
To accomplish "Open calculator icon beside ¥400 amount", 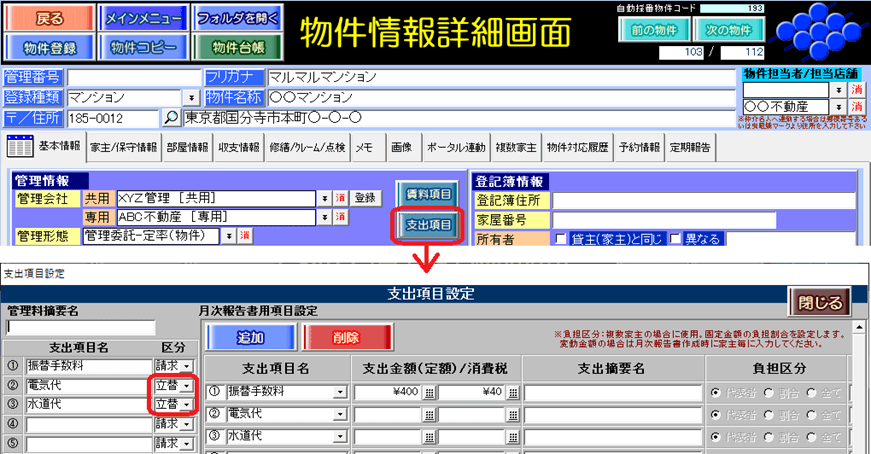I will 429,392.
